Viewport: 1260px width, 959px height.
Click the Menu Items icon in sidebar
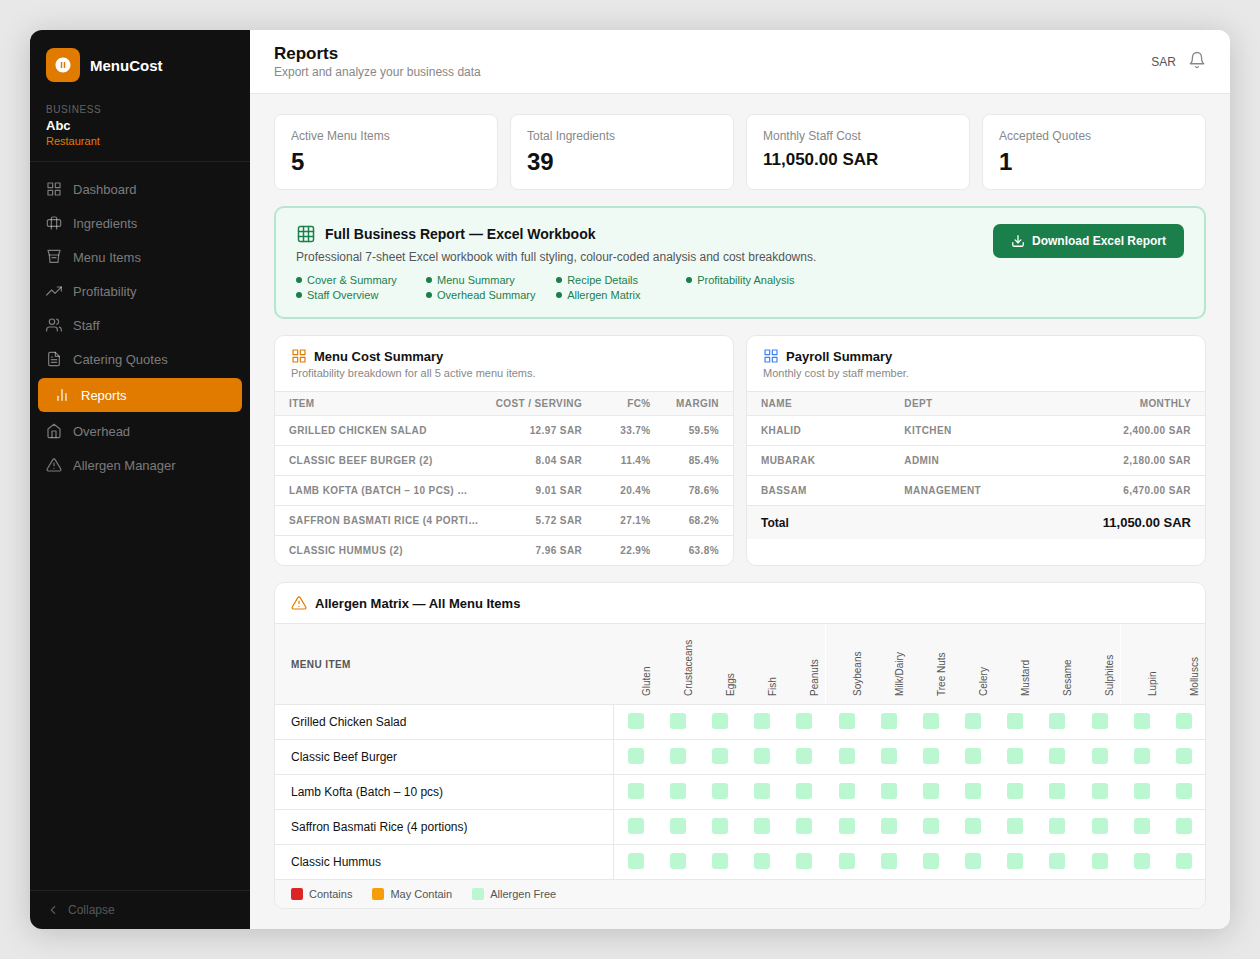[x=54, y=257]
